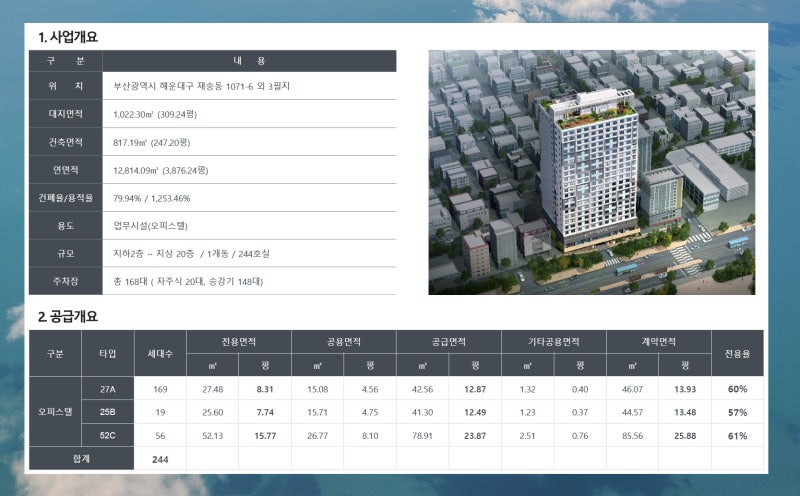Click the '19' unit count cell
Viewport: 800px width, 496px height.
pos(160,412)
